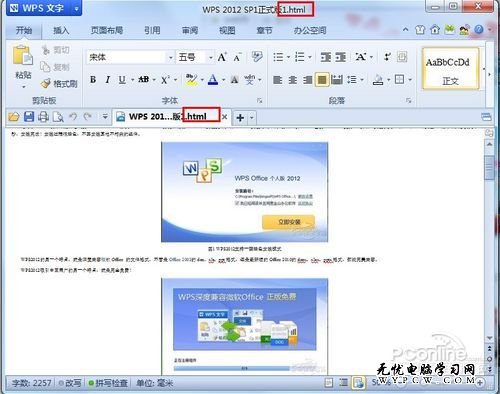Toggle the highlighted justify alignment button
Image resolution: width=500 pixels, height=394 pixels.
(322, 80)
